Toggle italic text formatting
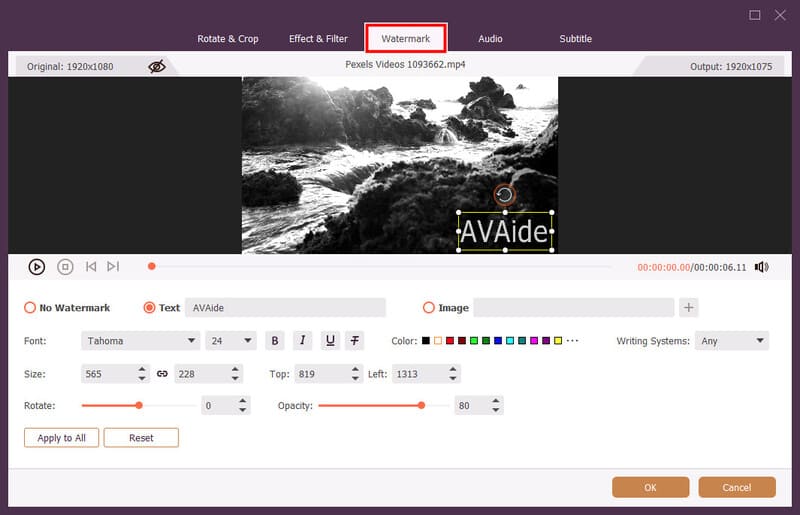 pyautogui.click(x=303, y=340)
